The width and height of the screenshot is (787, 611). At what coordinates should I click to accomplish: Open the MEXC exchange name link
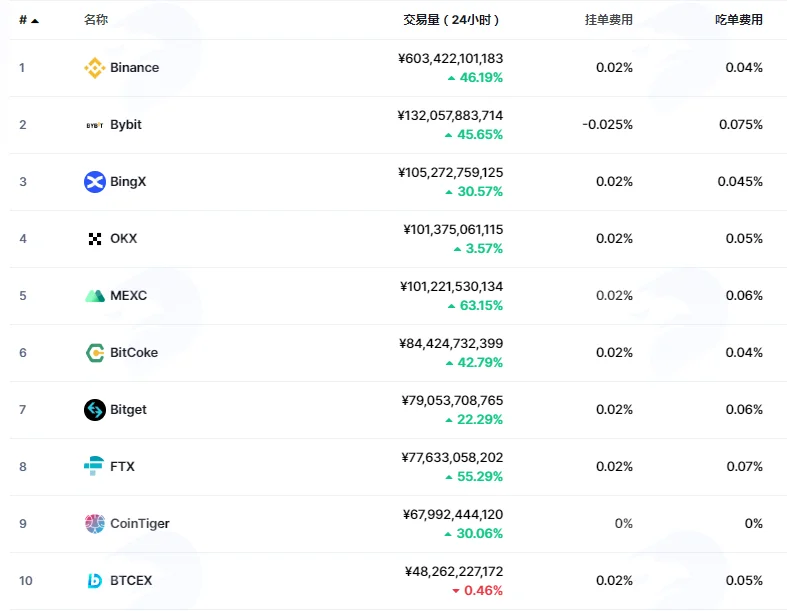(128, 296)
